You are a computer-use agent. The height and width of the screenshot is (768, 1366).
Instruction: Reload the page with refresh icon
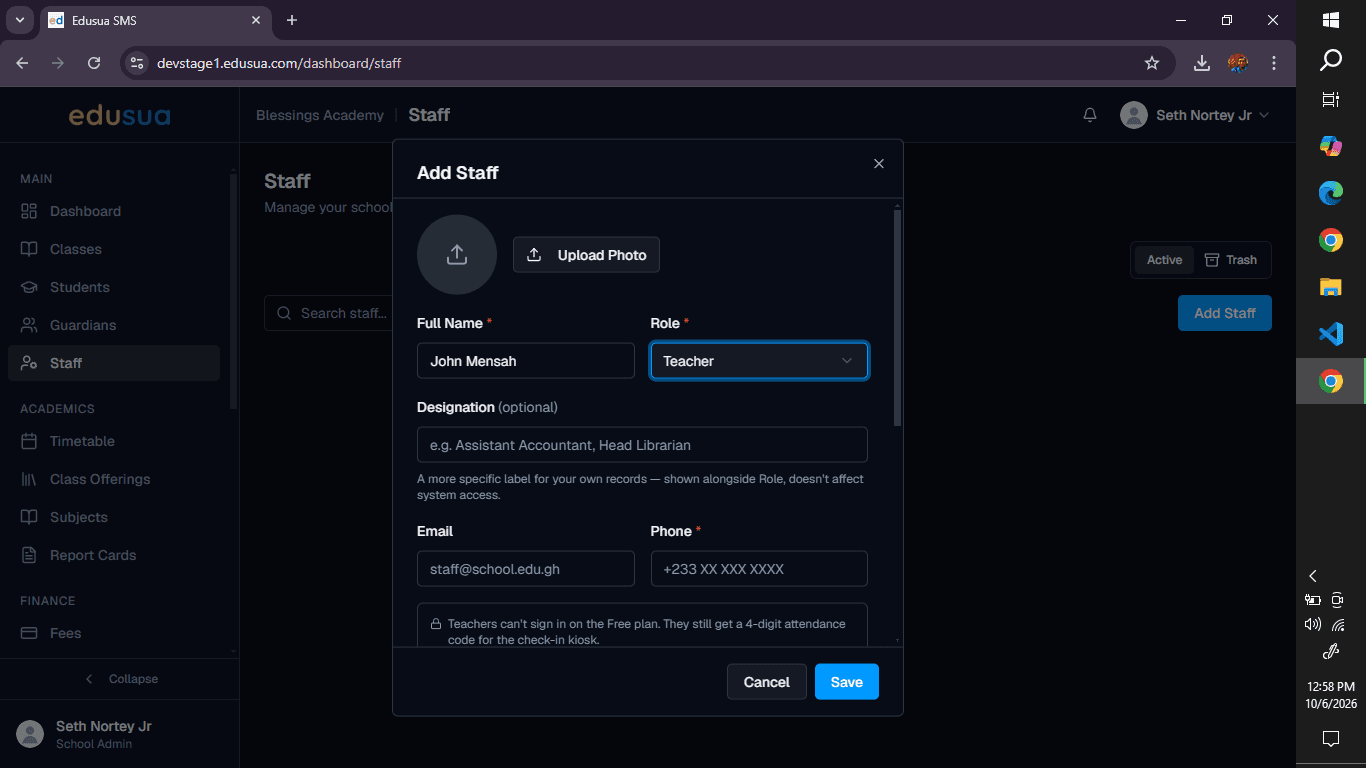coord(94,63)
